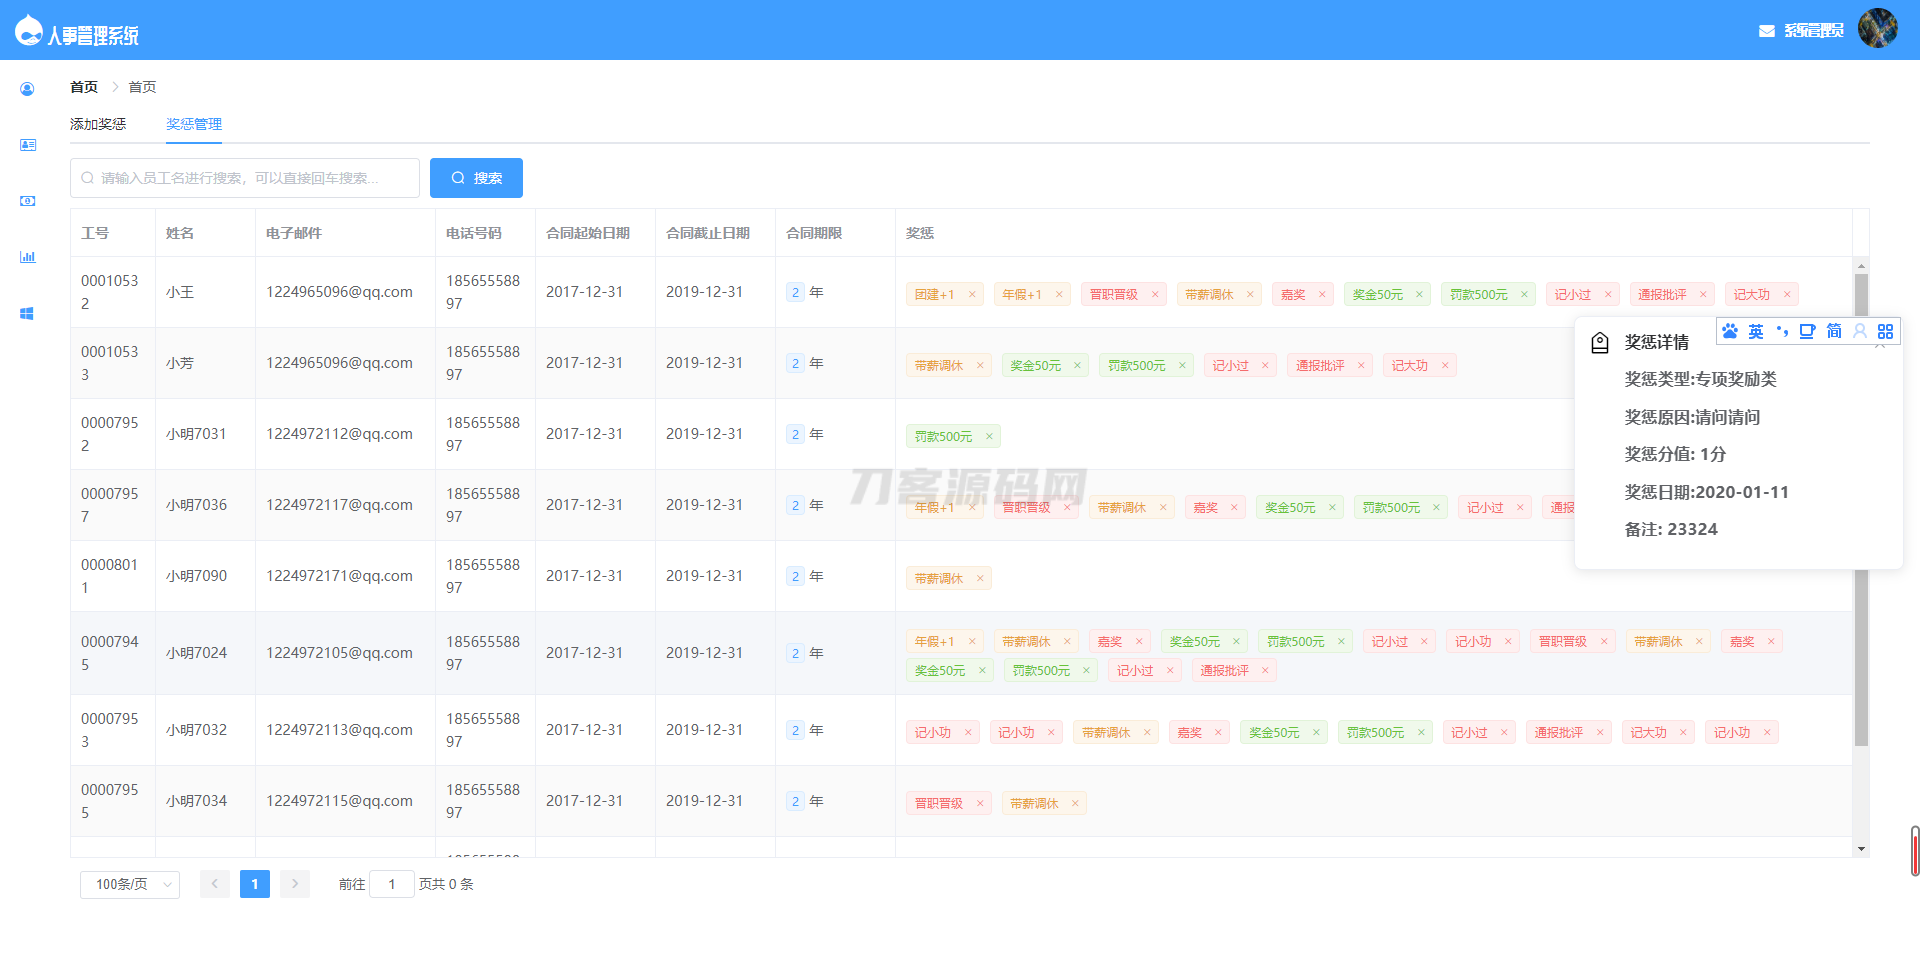Toggle IME English/Chinese mode button 英
Image resolution: width=1920 pixels, height=969 pixels.
(1756, 331)
